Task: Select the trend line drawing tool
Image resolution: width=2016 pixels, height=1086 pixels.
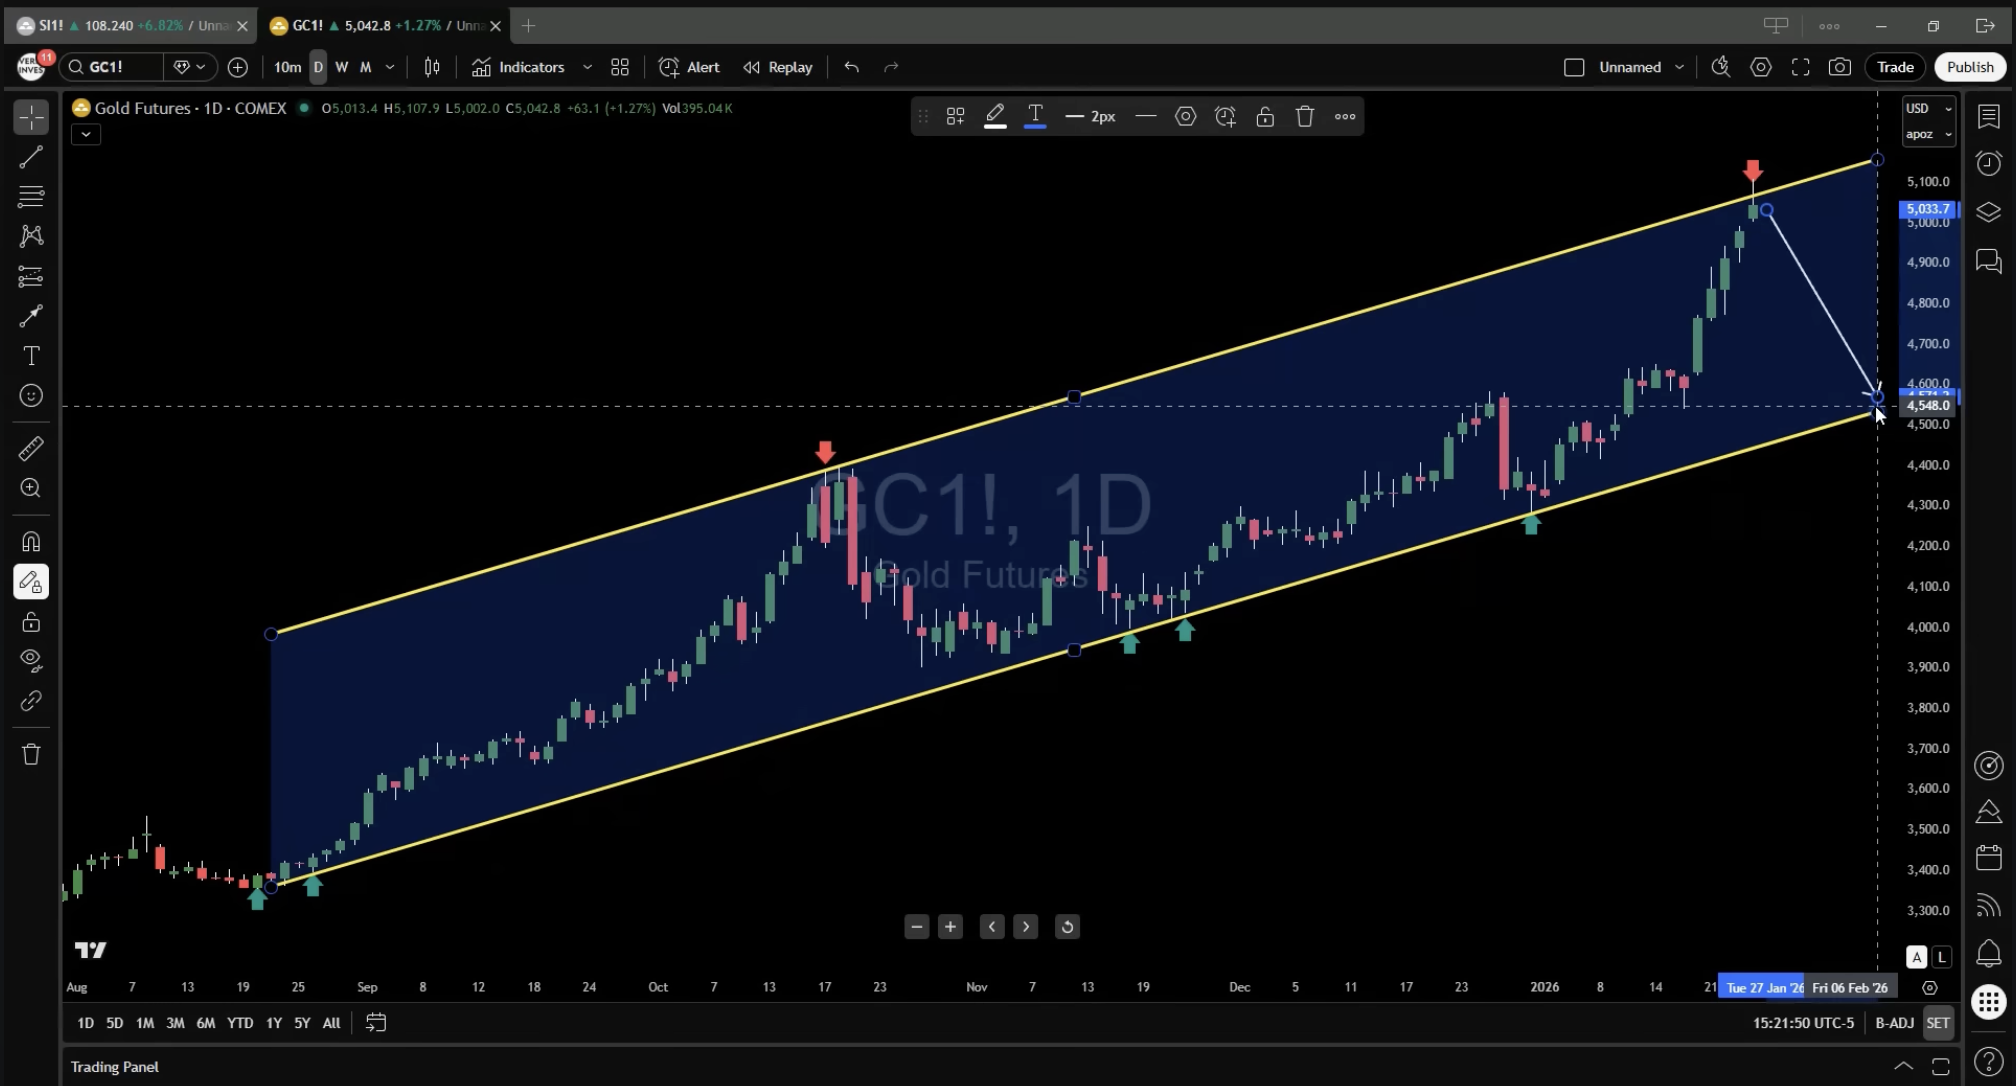Action: tap(31, 157)
